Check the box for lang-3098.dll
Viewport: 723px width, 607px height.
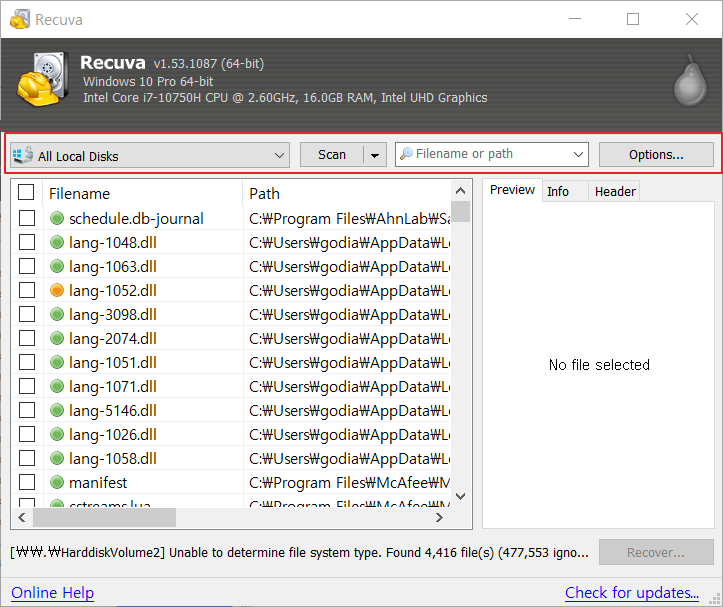(x=27, y=314)
